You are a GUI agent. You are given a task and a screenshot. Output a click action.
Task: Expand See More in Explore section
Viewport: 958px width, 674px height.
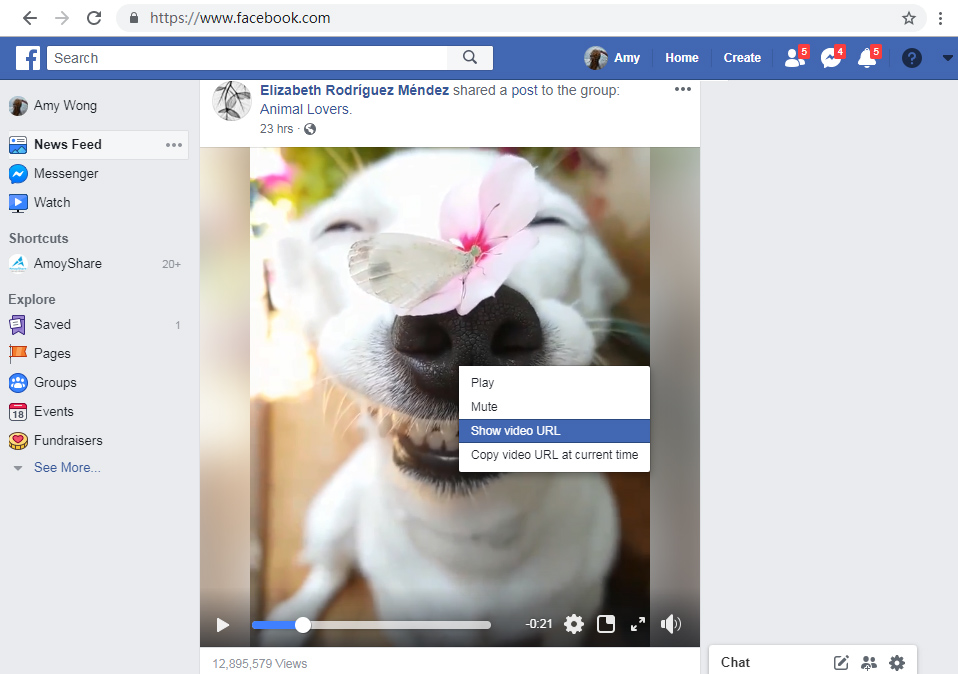(67, 467)
